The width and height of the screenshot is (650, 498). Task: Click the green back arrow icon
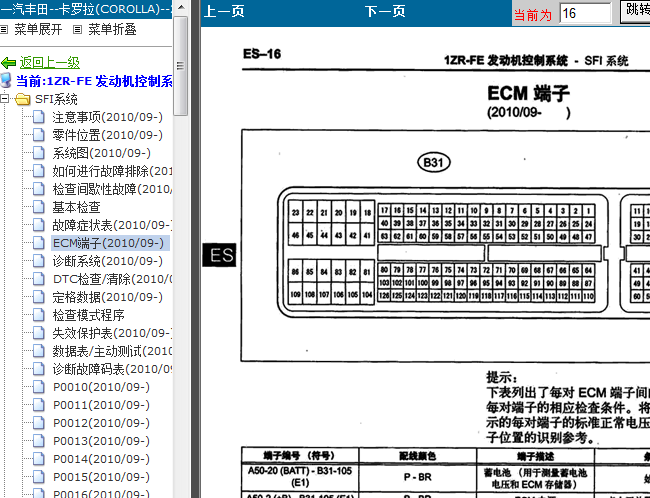pyautogui.click(x=8, y=63)
